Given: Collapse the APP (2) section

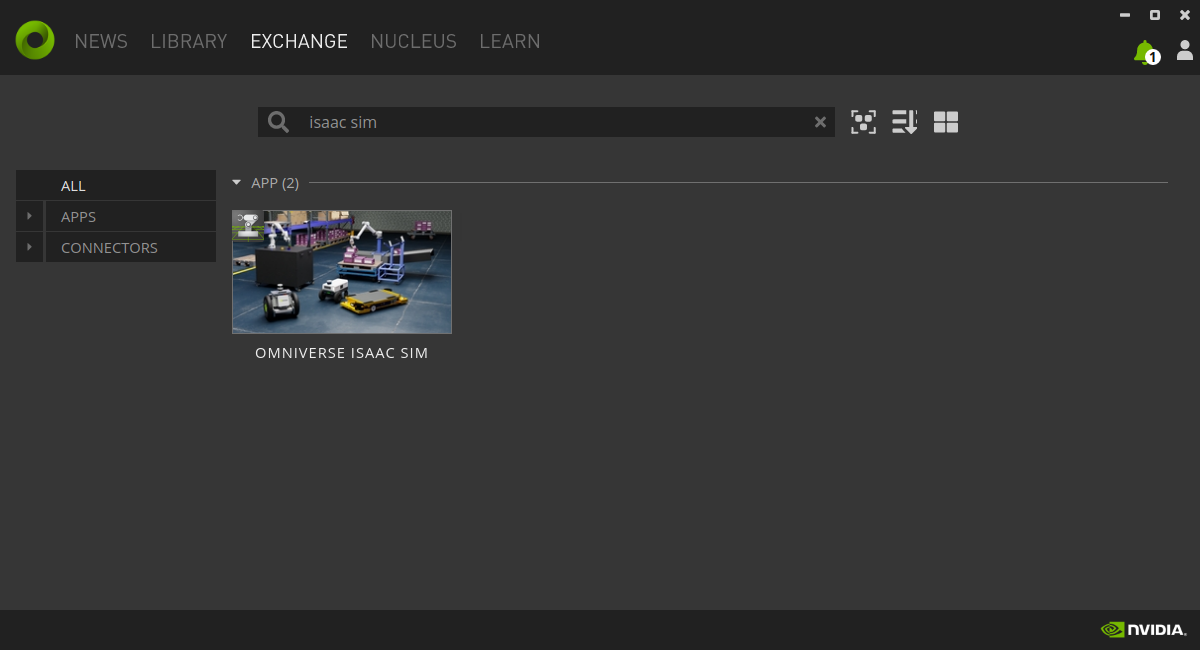Looking at the screenshot, I should click(x=237, y=183).
